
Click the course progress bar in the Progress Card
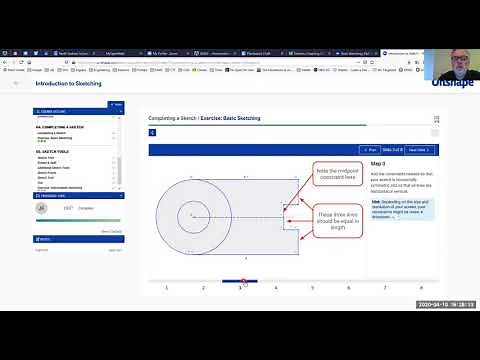(78, 220)
